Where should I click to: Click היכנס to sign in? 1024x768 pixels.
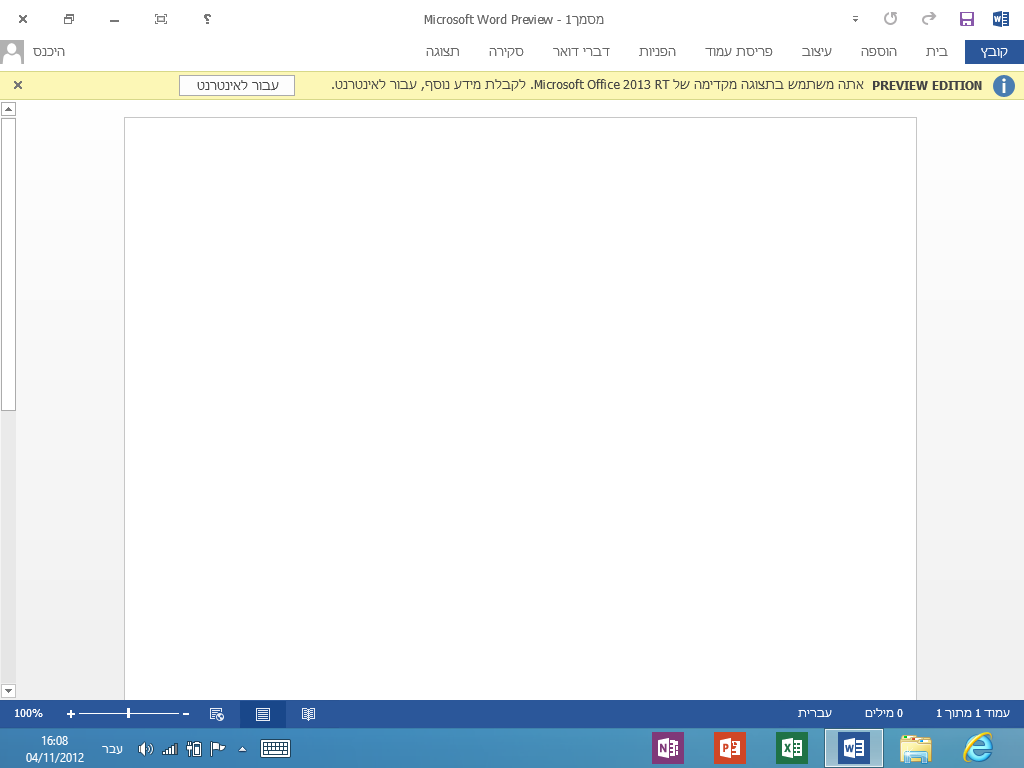[48, 51]
